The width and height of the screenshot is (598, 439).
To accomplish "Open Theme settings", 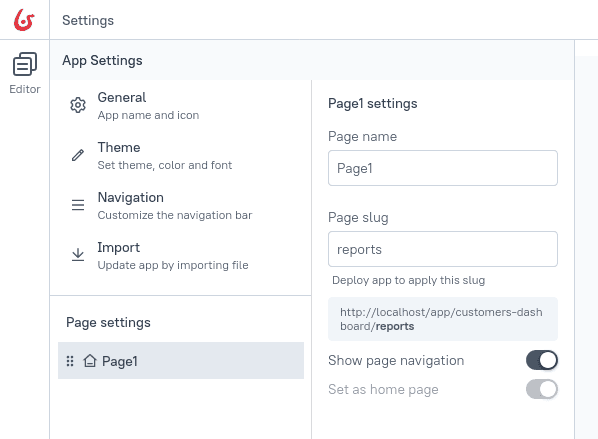I will pos(181,155).
